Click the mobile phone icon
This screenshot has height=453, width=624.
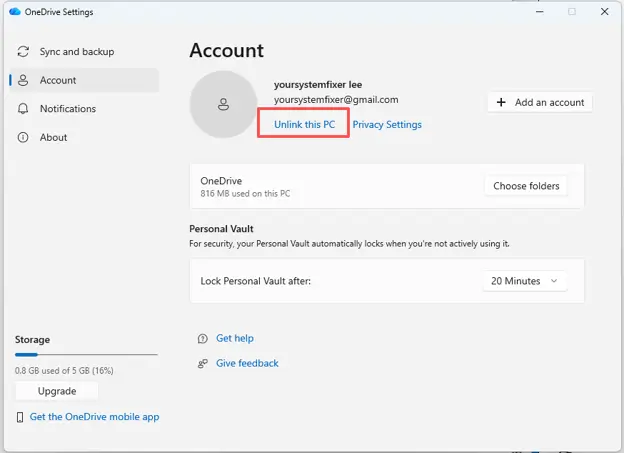20,417
